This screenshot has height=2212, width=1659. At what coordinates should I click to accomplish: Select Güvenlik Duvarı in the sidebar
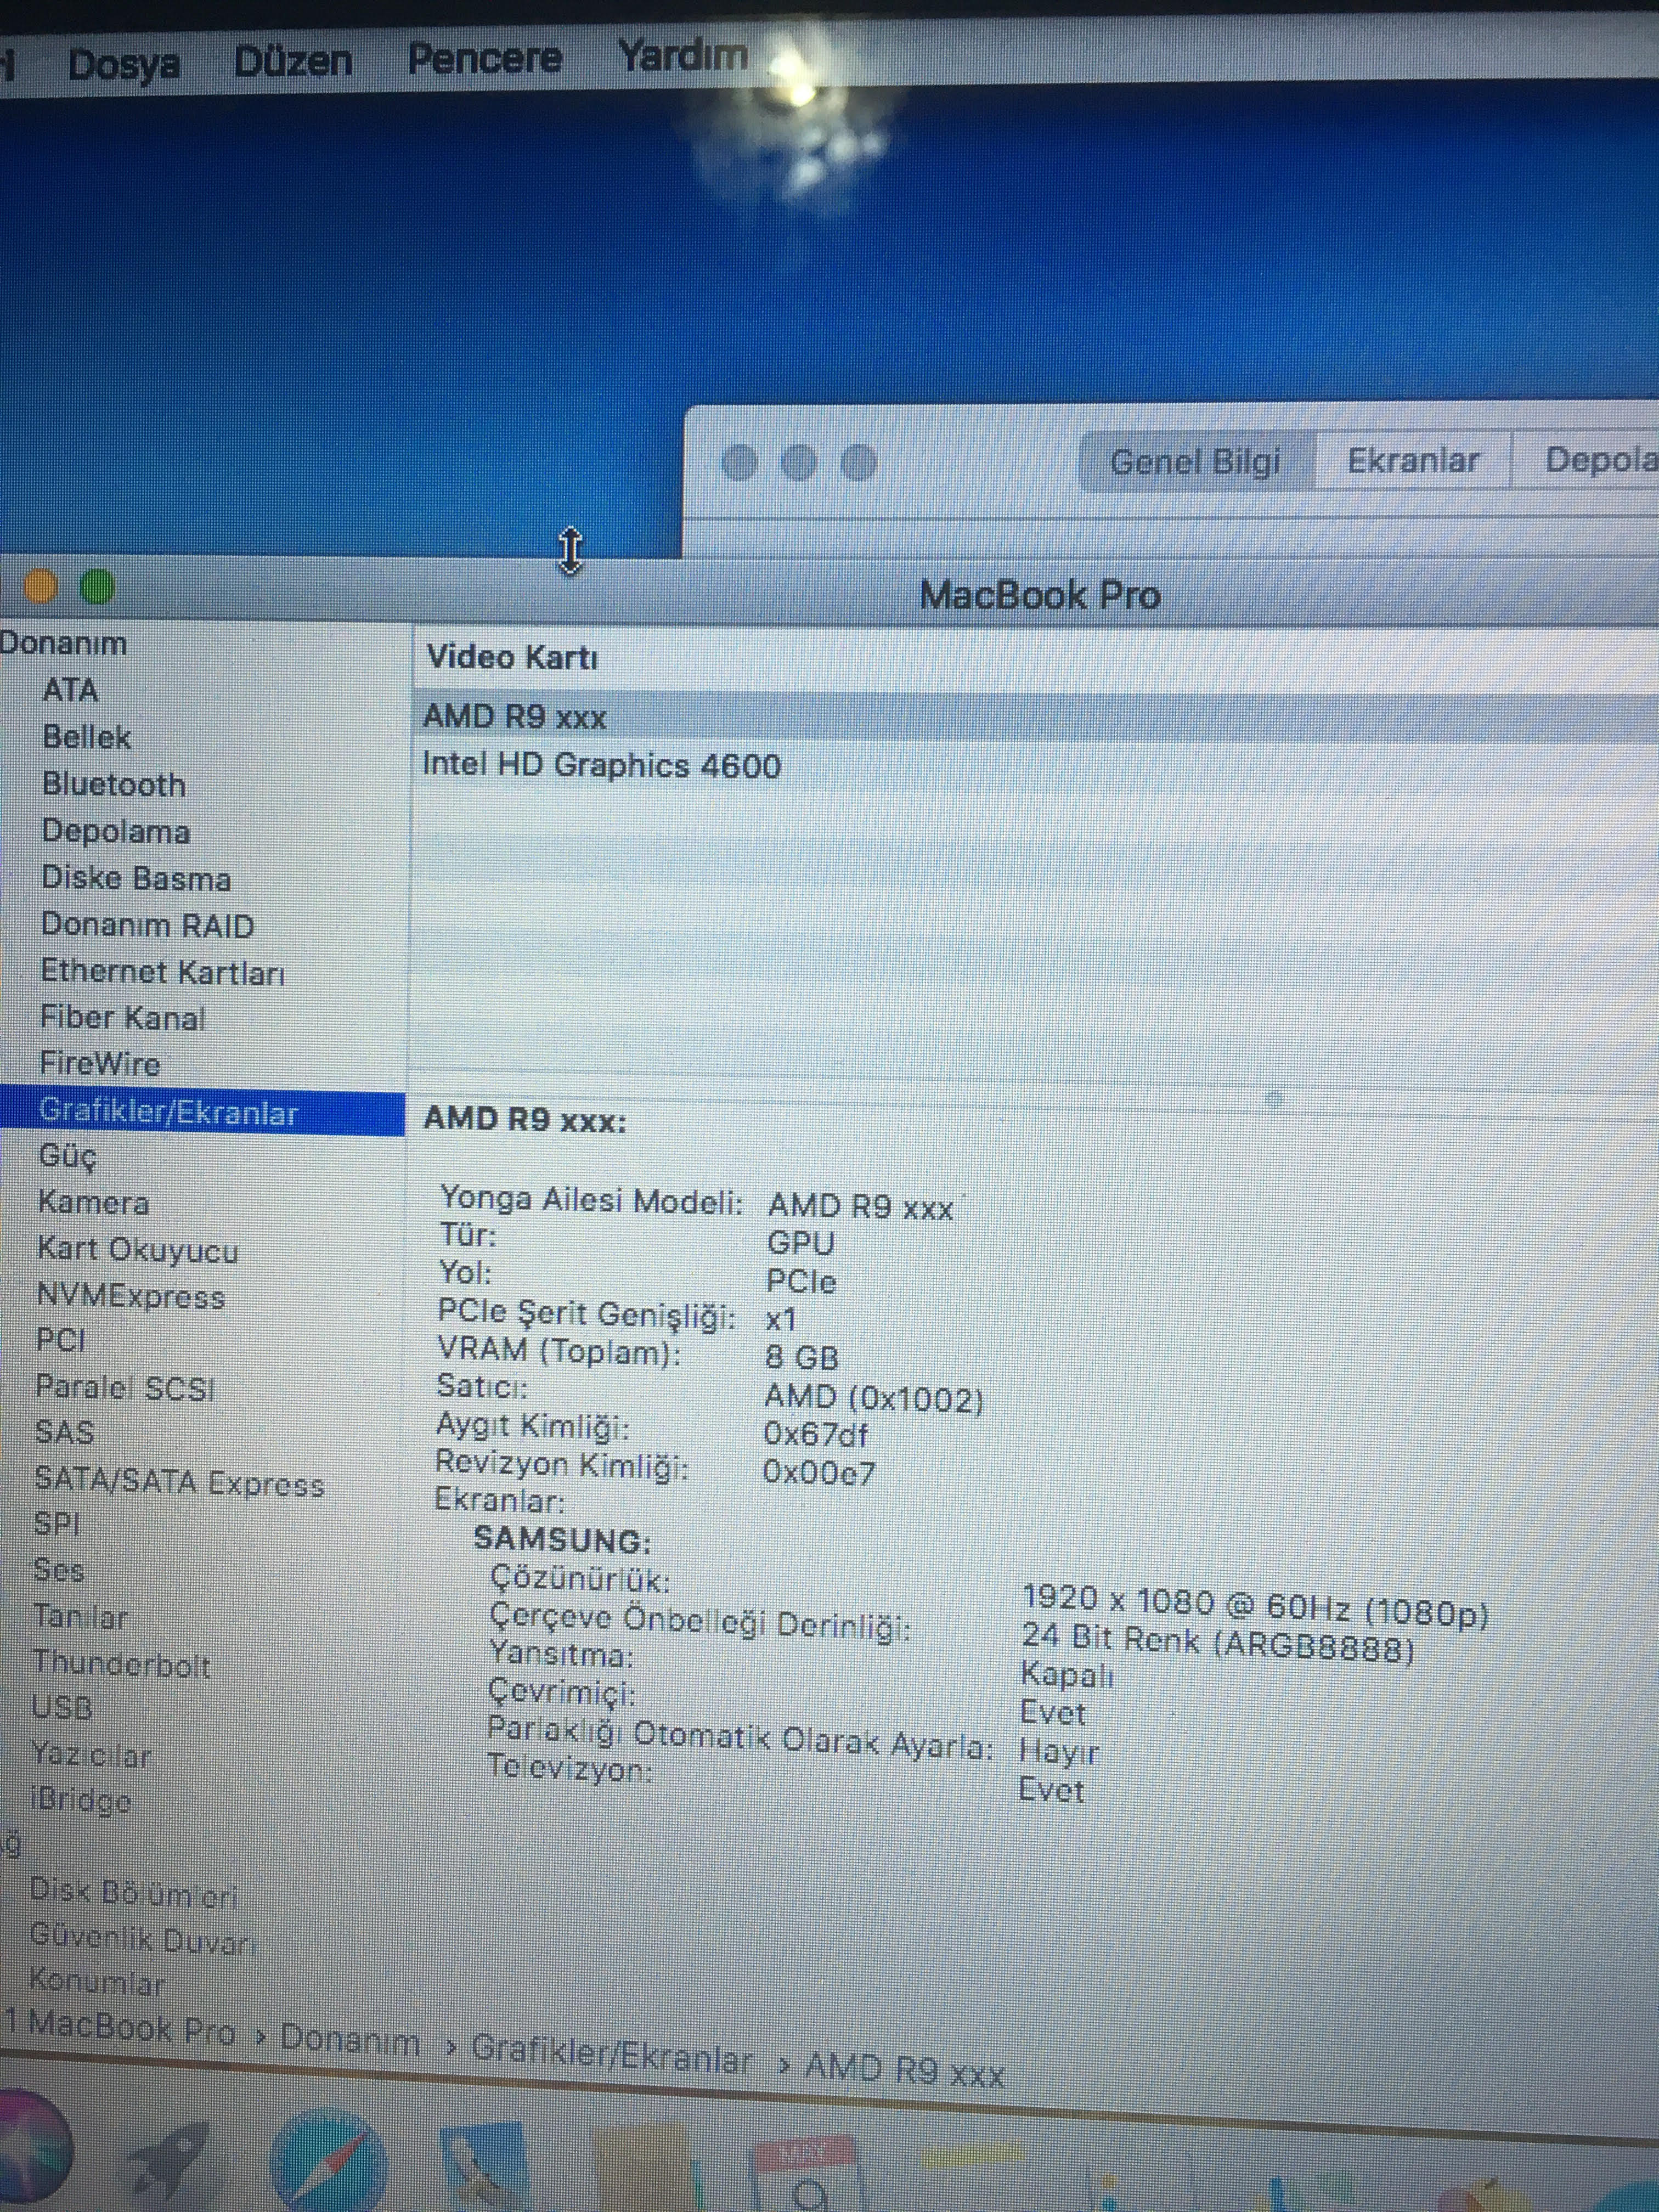[142, 1939]
